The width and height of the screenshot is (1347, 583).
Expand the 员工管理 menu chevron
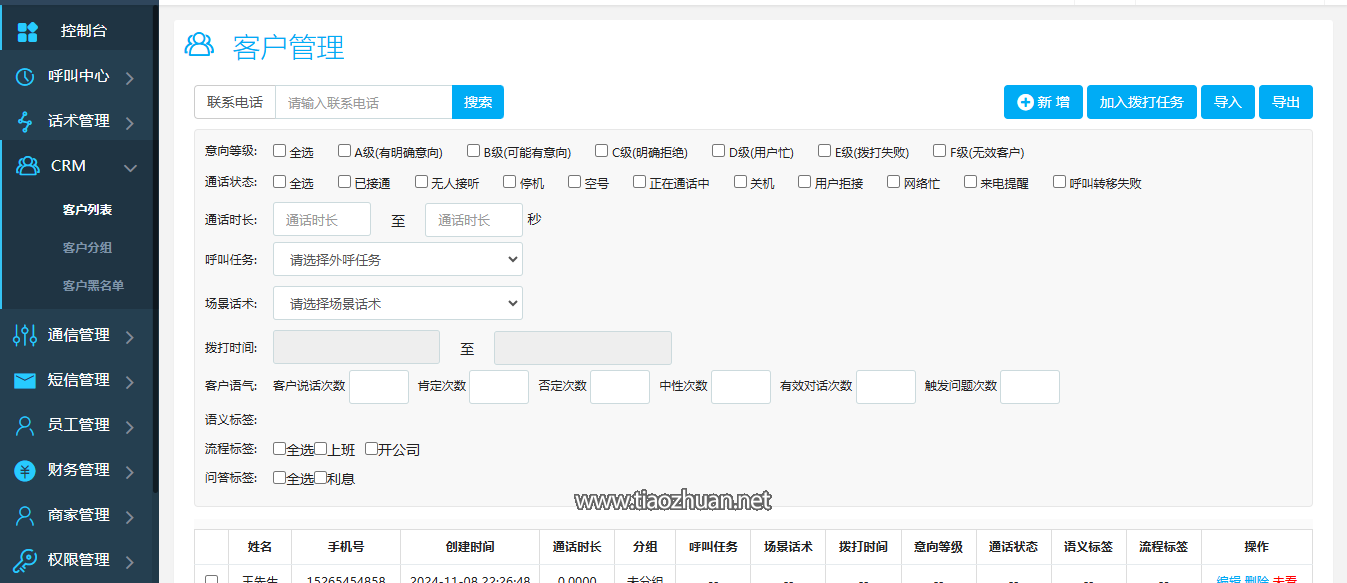point(130,426)
